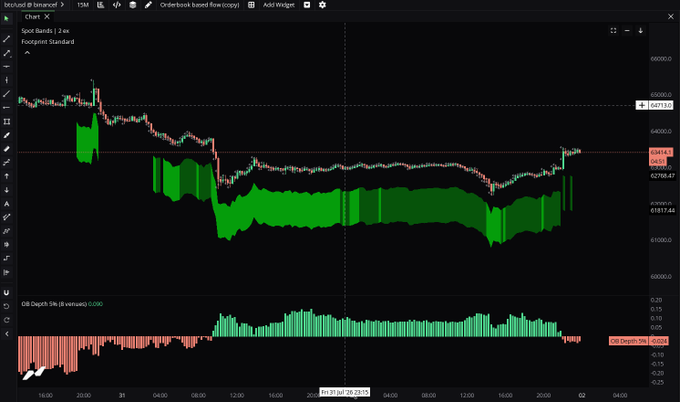Click the plus button at 64713.0 price
This screenshot has width=680, height=402.
click(x=642, y=105)
